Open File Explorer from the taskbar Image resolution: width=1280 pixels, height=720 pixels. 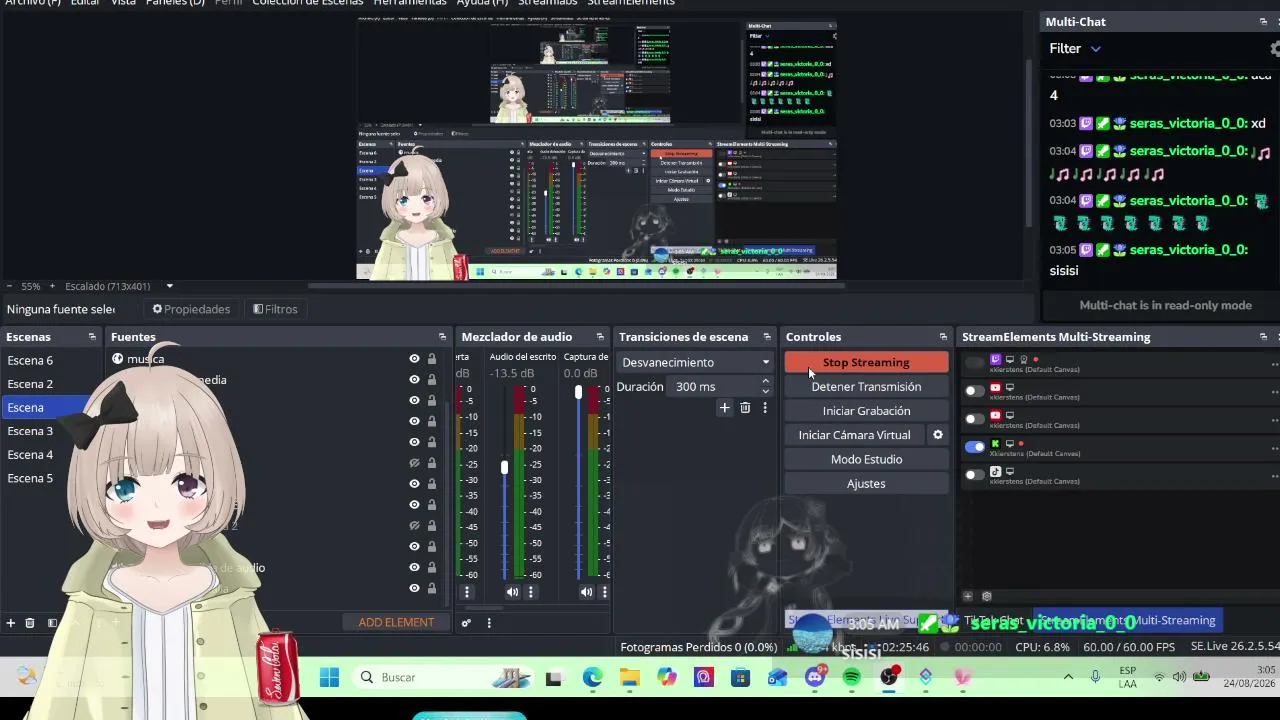tap(629, 677)
